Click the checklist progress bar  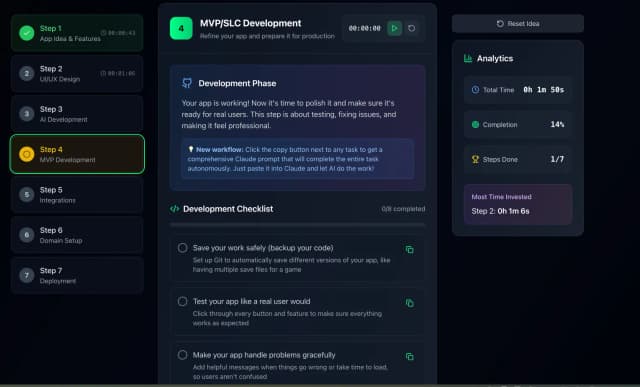[x=298, y=225]
